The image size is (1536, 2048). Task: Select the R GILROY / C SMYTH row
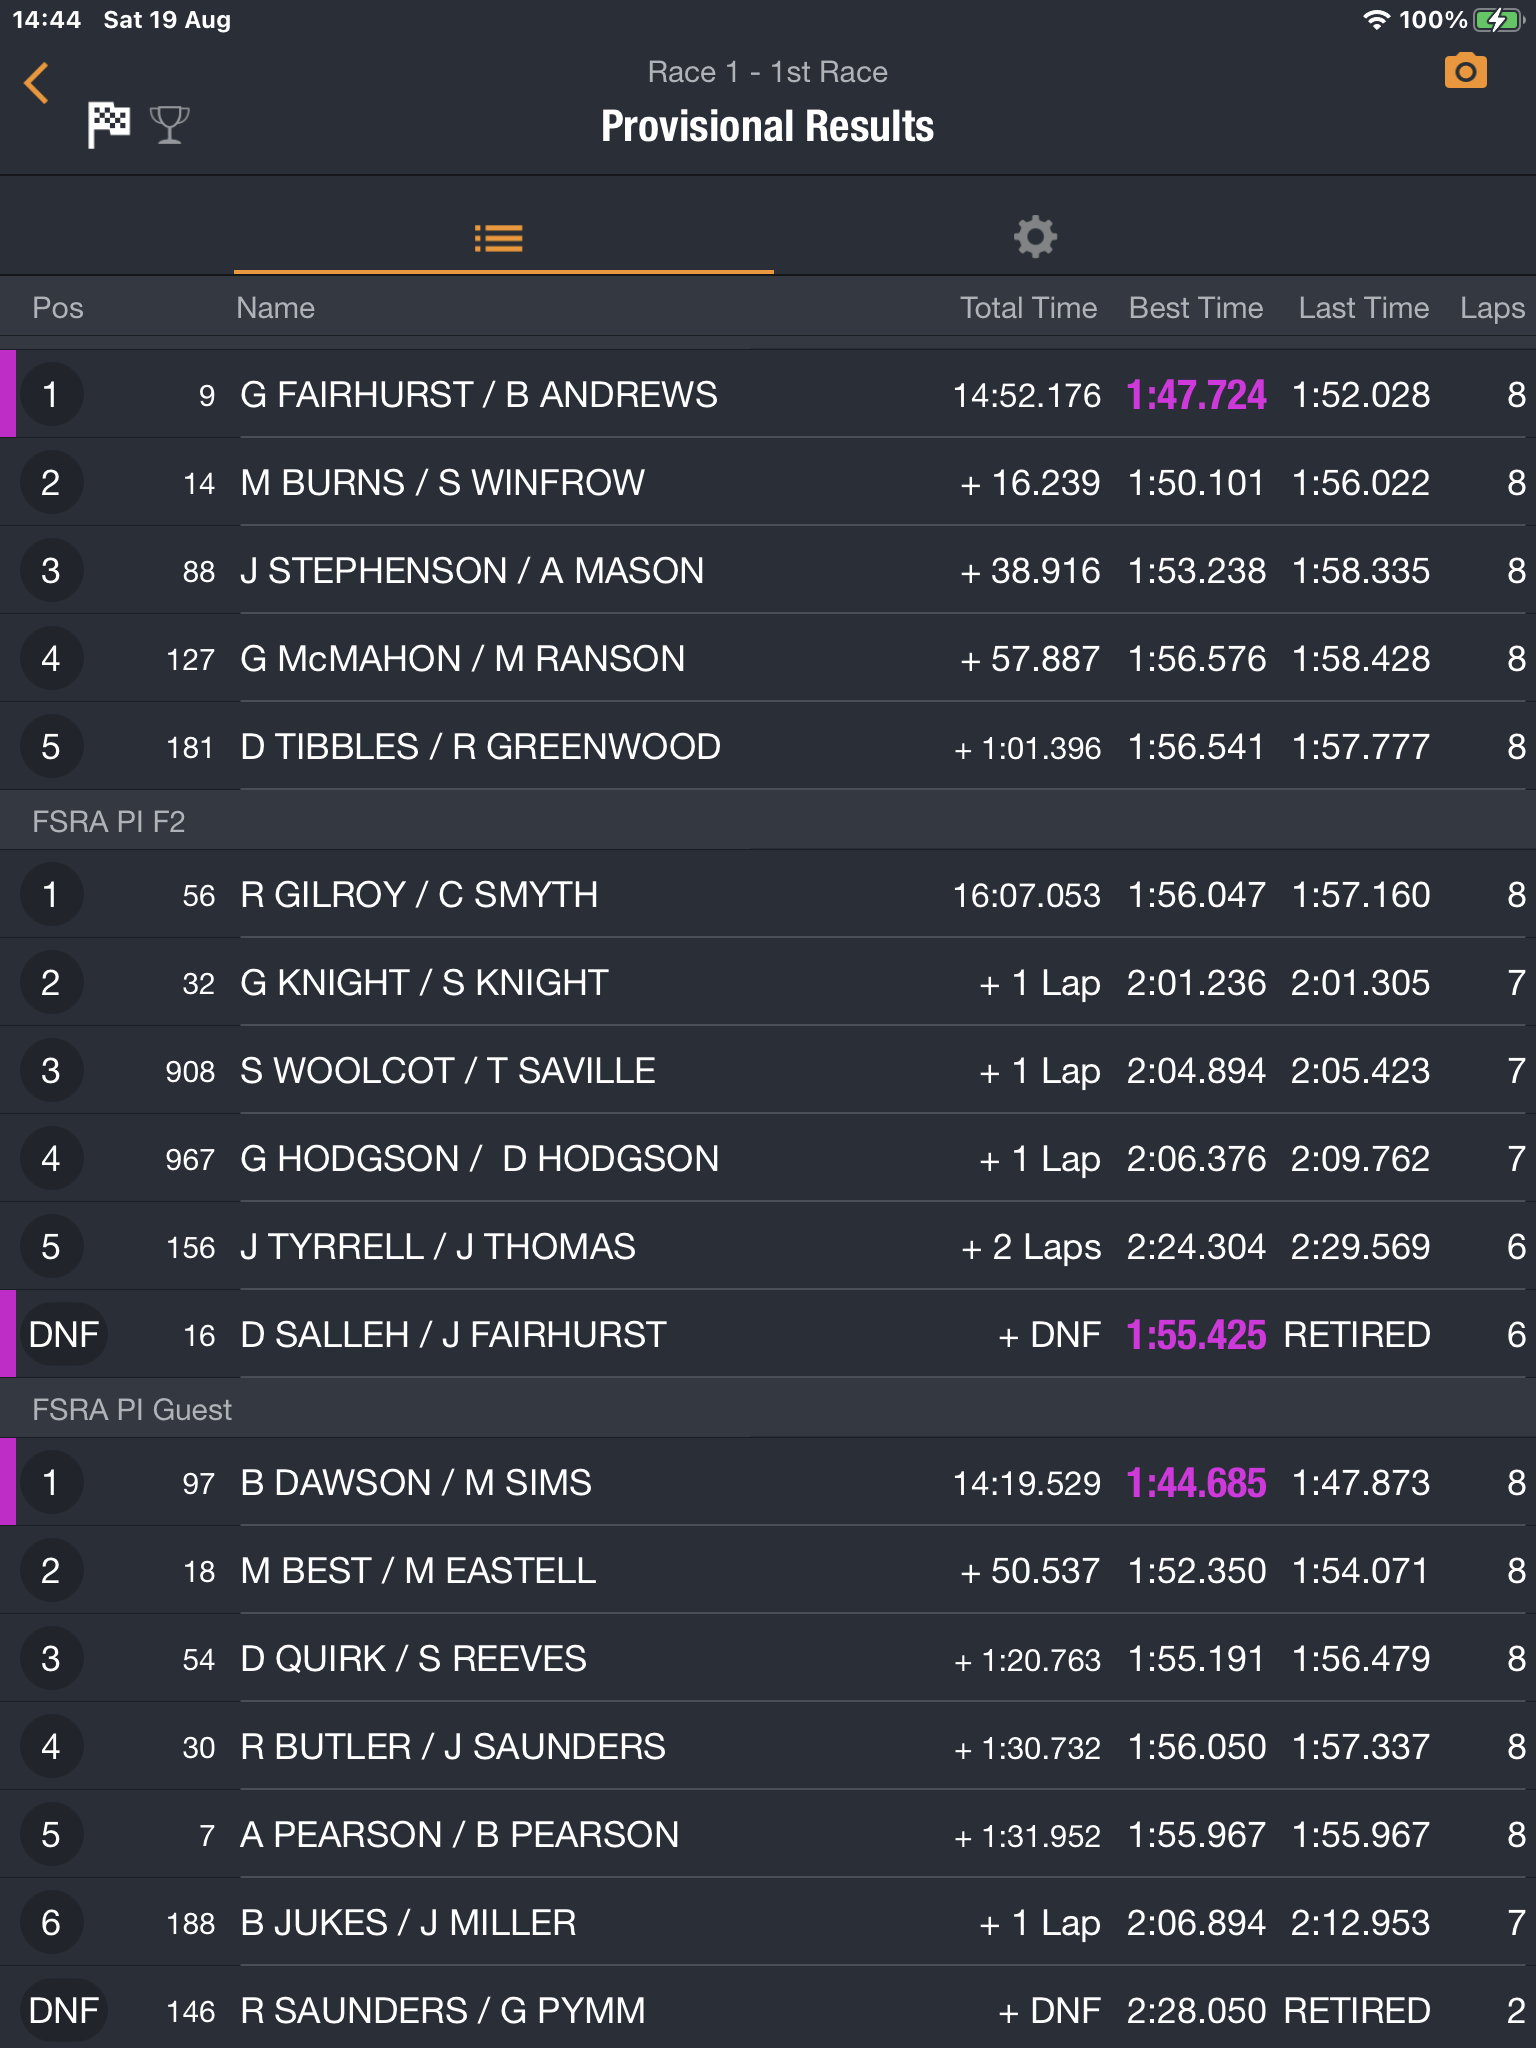pyautogui.click(x=419, y=895)
